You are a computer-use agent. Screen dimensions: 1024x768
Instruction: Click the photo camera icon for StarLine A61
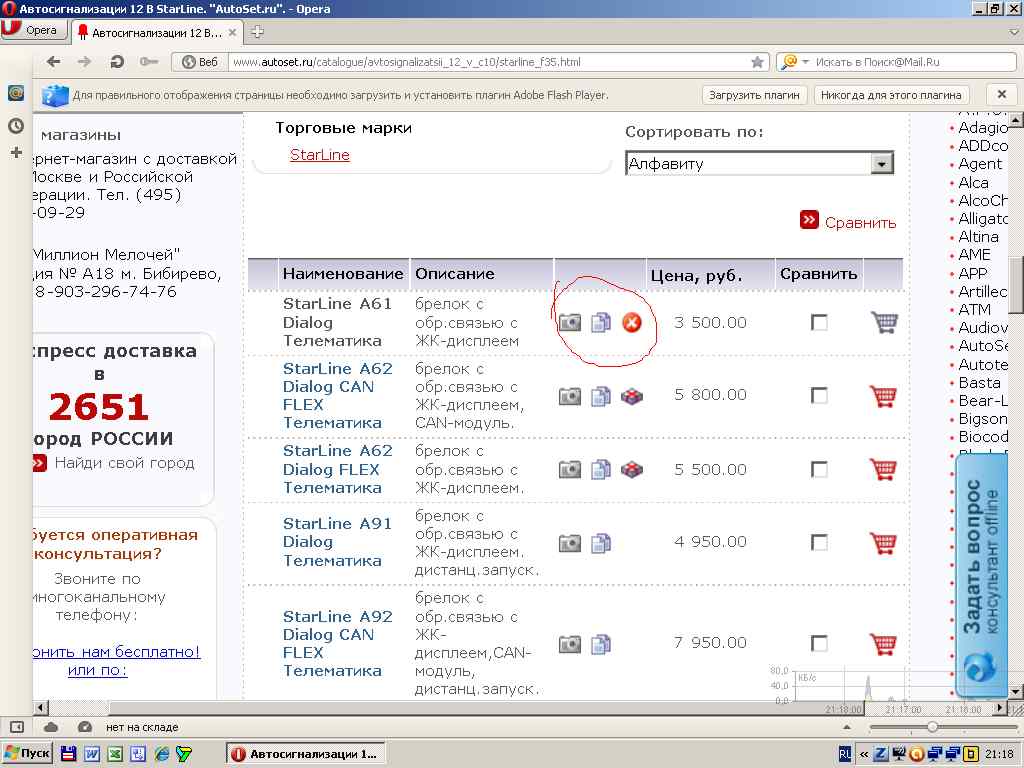coord(569,322)
